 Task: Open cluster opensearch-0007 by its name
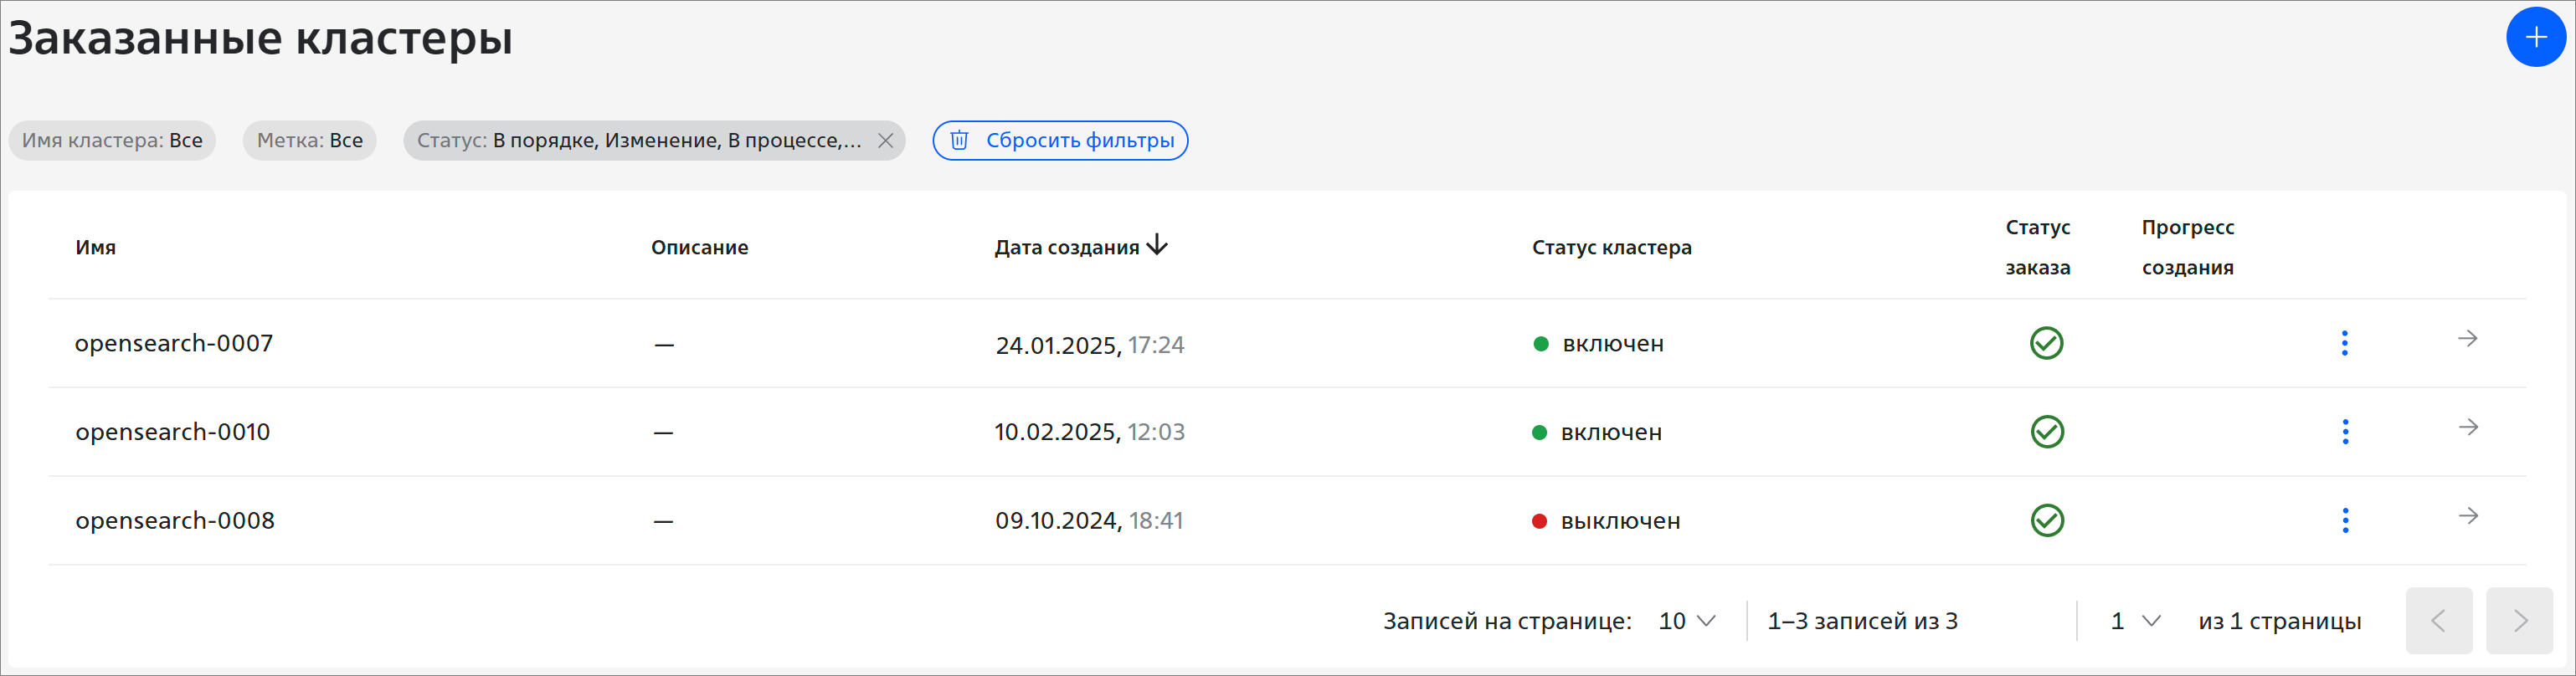coord(174,344)
